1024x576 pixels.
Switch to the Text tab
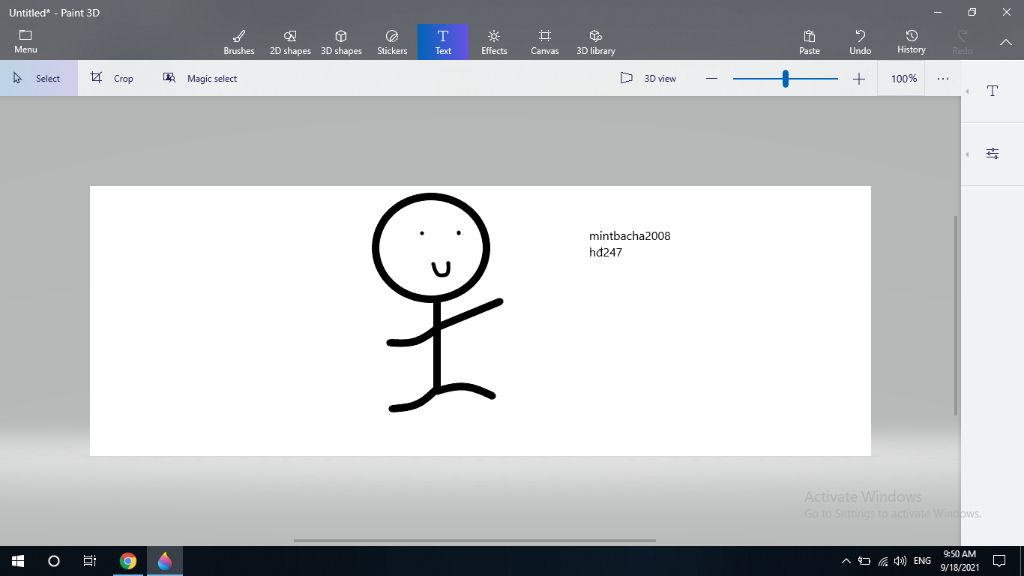click(443, 42)
